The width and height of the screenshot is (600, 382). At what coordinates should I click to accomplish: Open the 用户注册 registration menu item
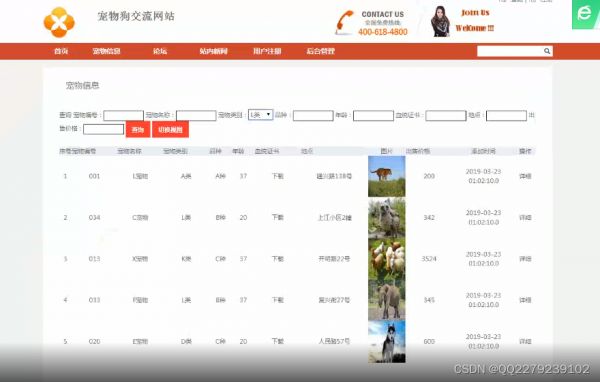pyautogui.click(x=267, y=51)
